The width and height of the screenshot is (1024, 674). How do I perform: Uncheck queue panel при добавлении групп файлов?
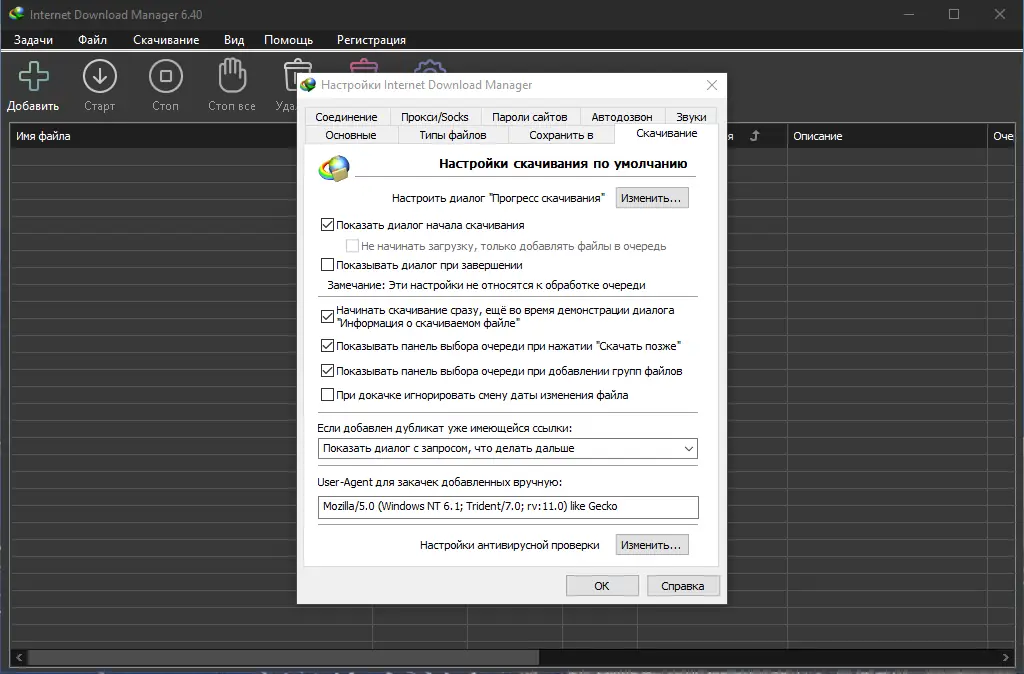327,371
